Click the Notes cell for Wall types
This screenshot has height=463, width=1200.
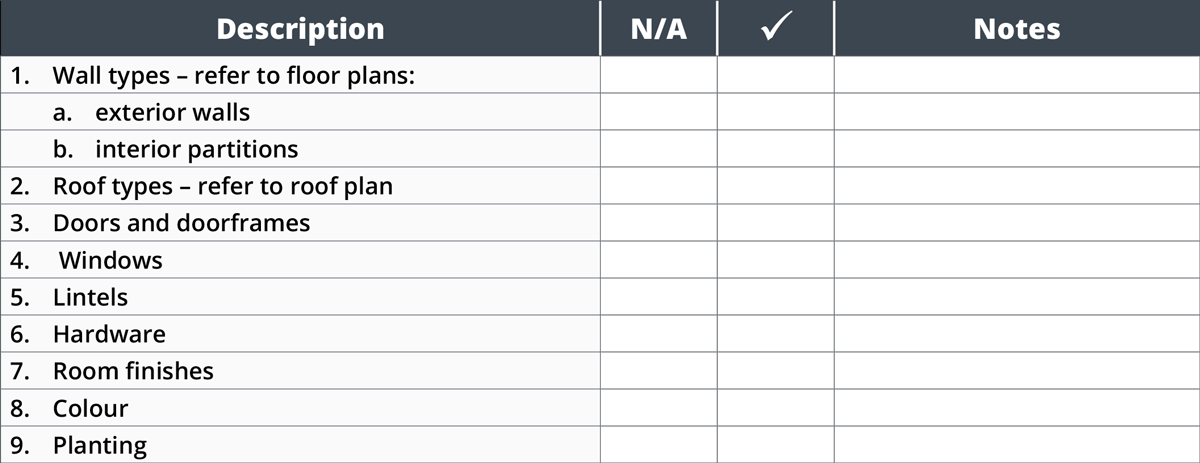tap(1017, 75)
